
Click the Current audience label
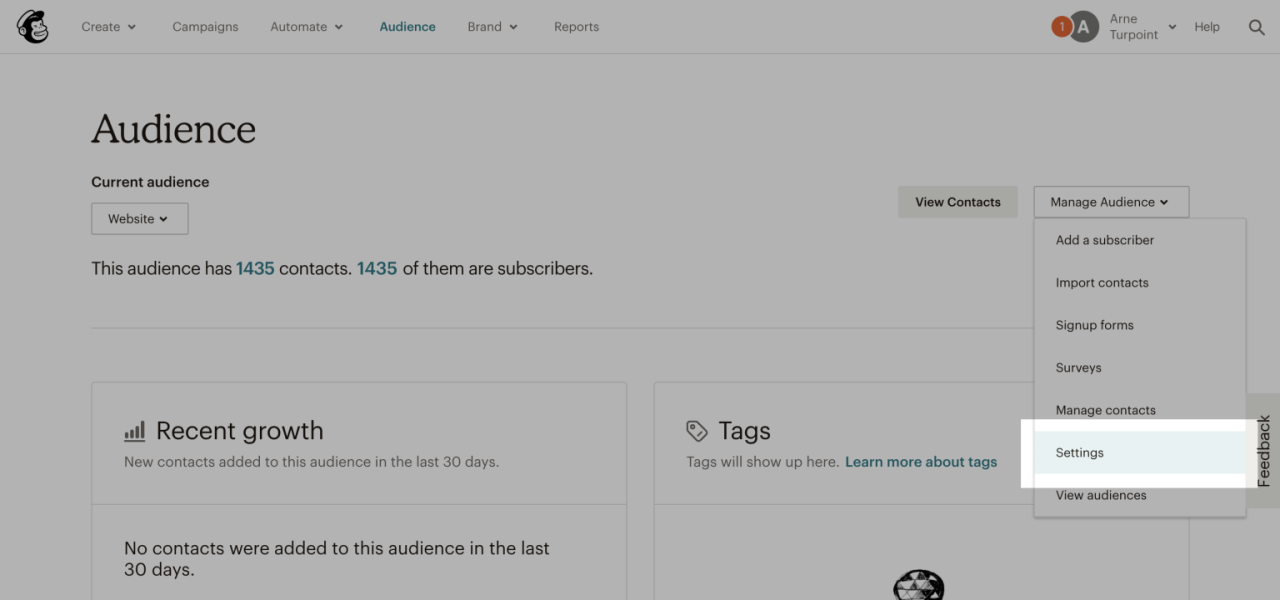point(150,182)
